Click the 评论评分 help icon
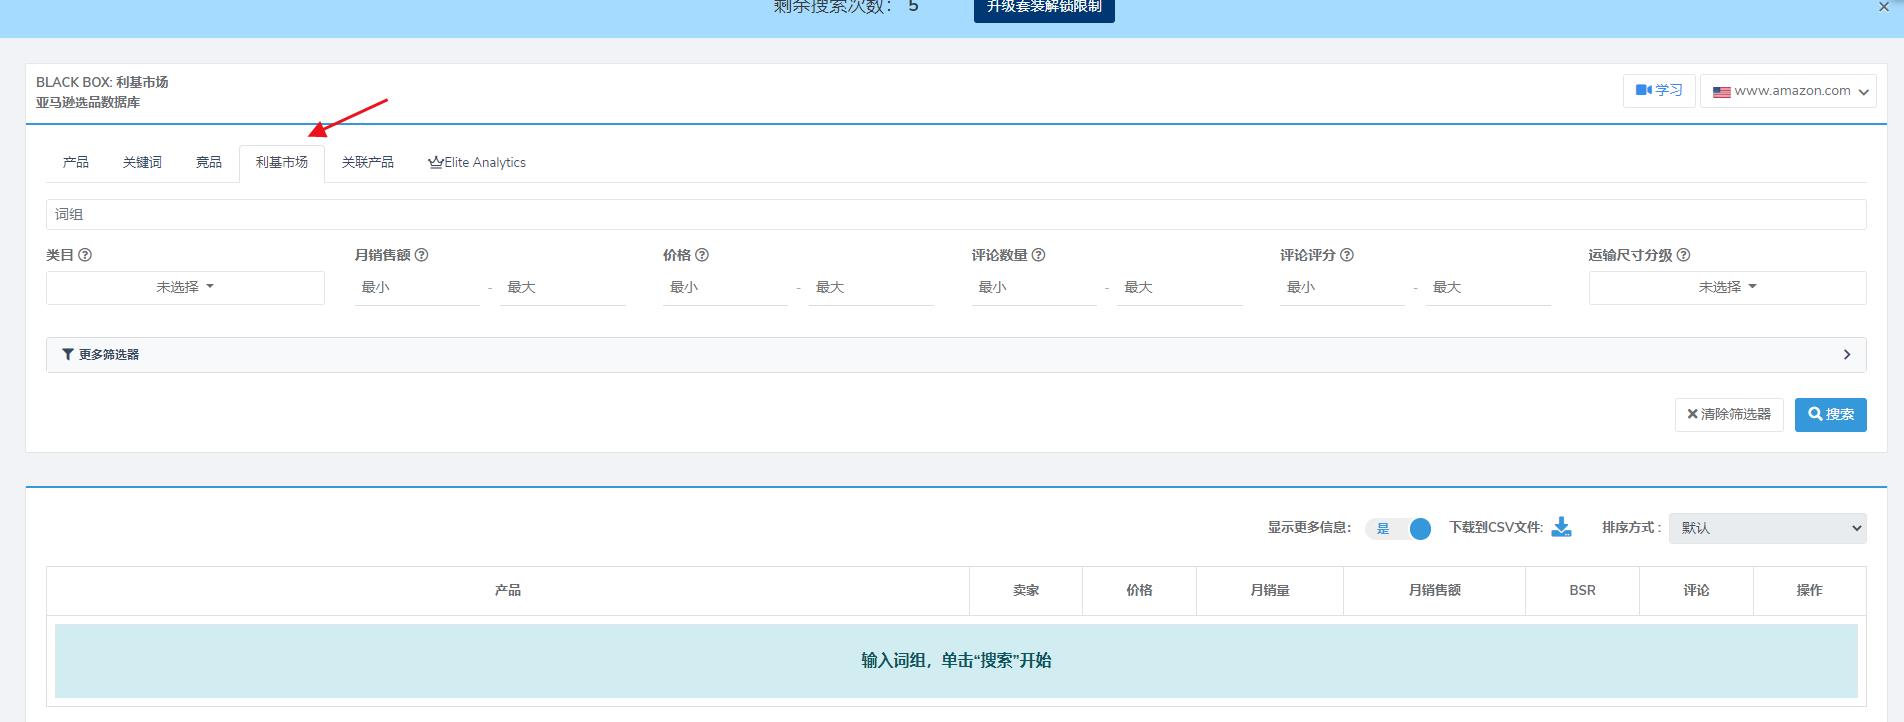This screenshot has height=722, width=1904. 1347,255
